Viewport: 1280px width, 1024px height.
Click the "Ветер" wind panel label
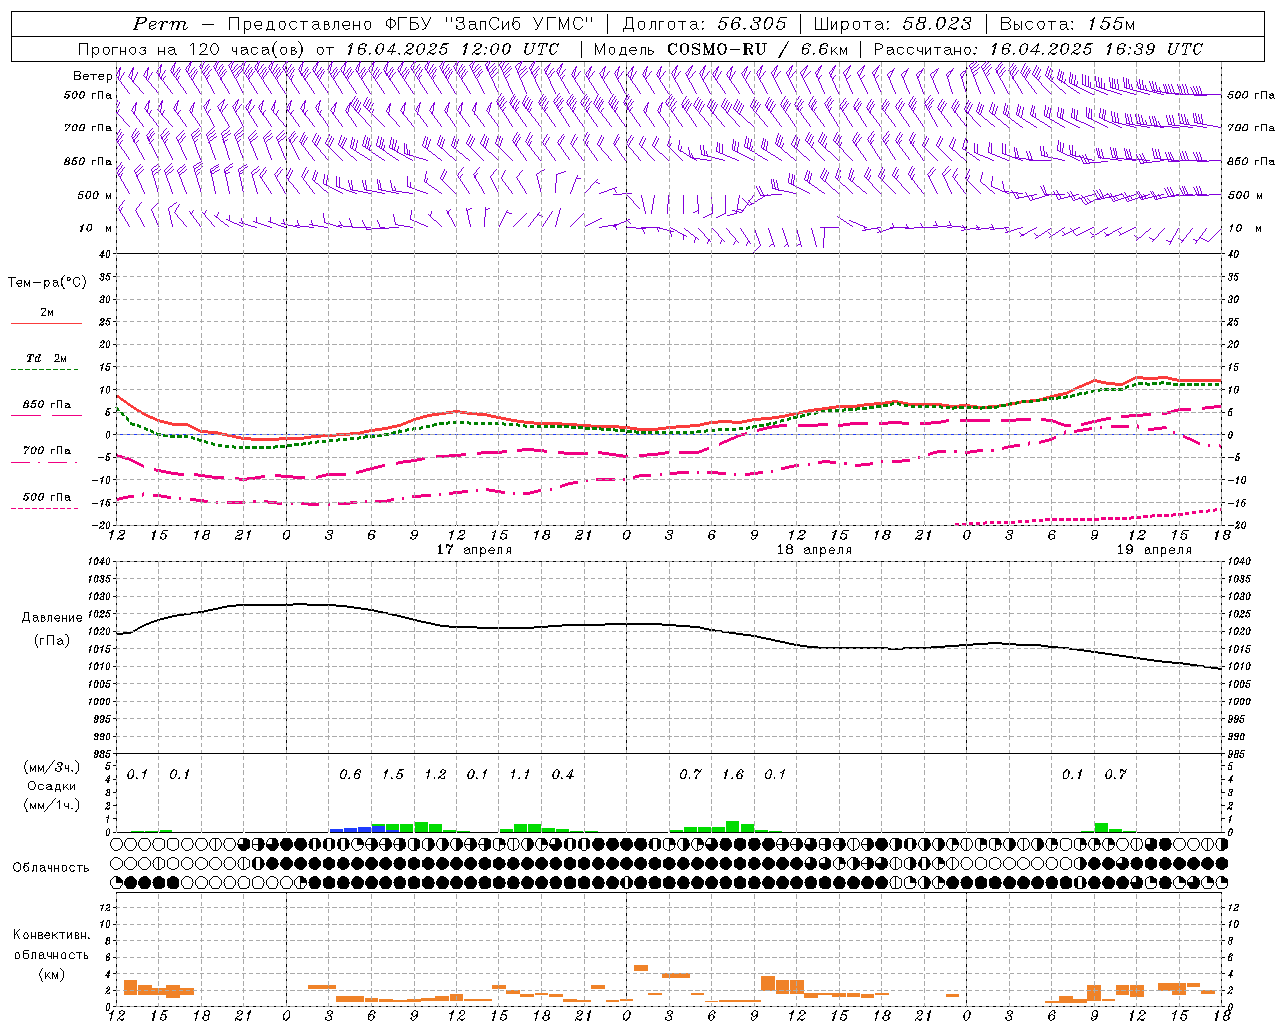pos(92,76)
